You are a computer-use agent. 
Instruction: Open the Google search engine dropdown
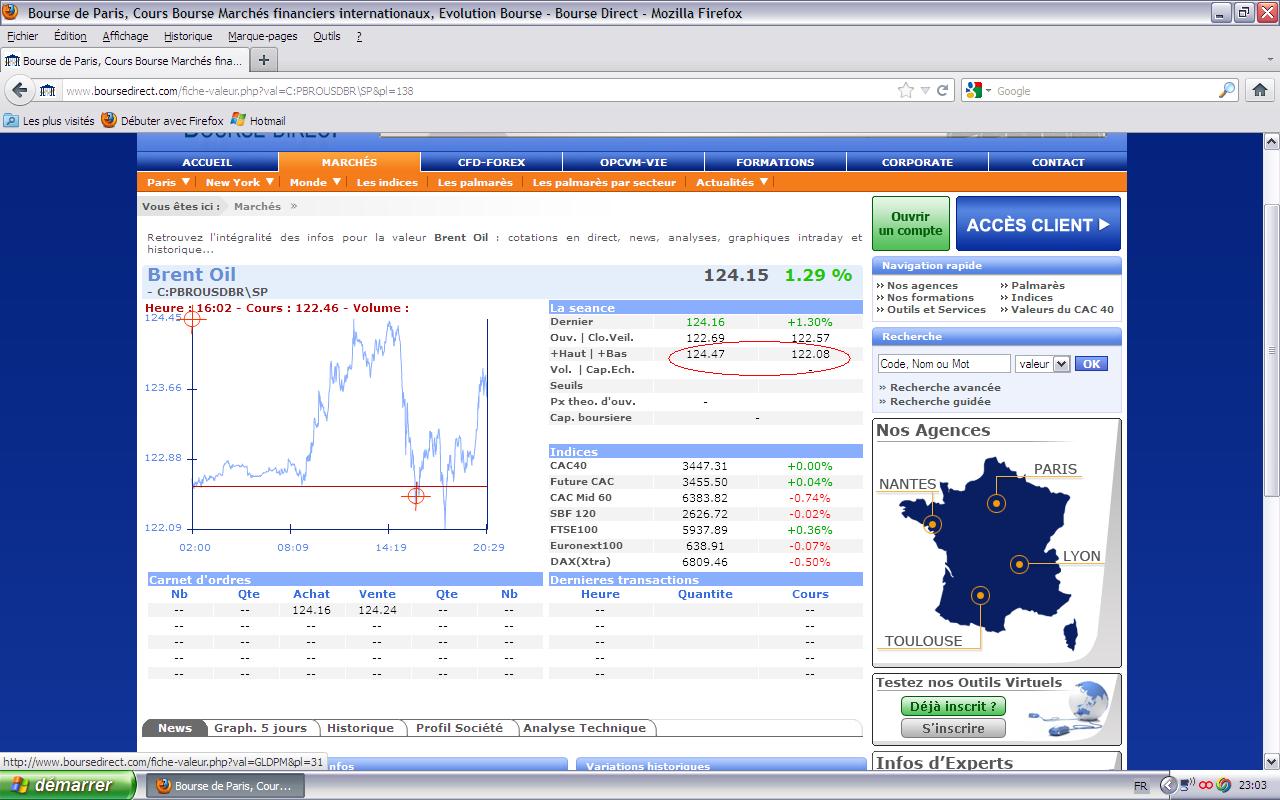tap(978, 90)
